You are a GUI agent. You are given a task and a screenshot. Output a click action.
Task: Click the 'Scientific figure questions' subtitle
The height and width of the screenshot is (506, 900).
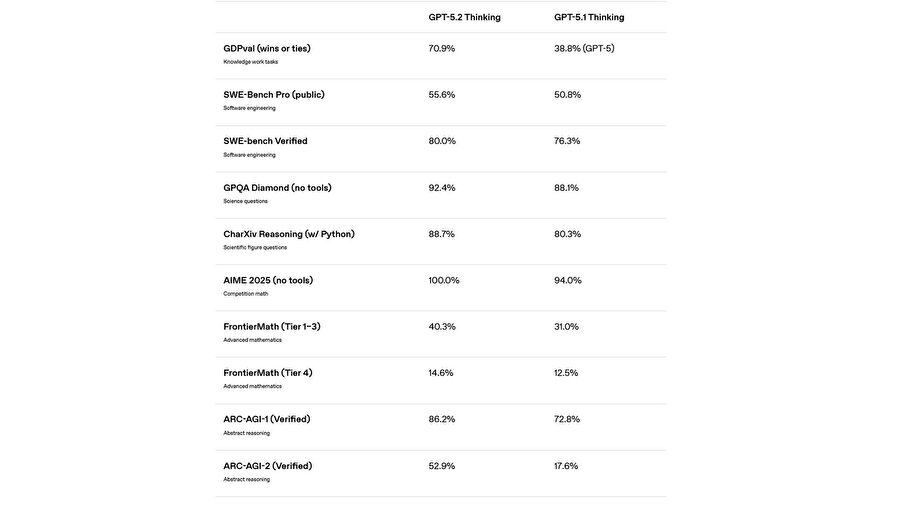(x=255, y=248)
